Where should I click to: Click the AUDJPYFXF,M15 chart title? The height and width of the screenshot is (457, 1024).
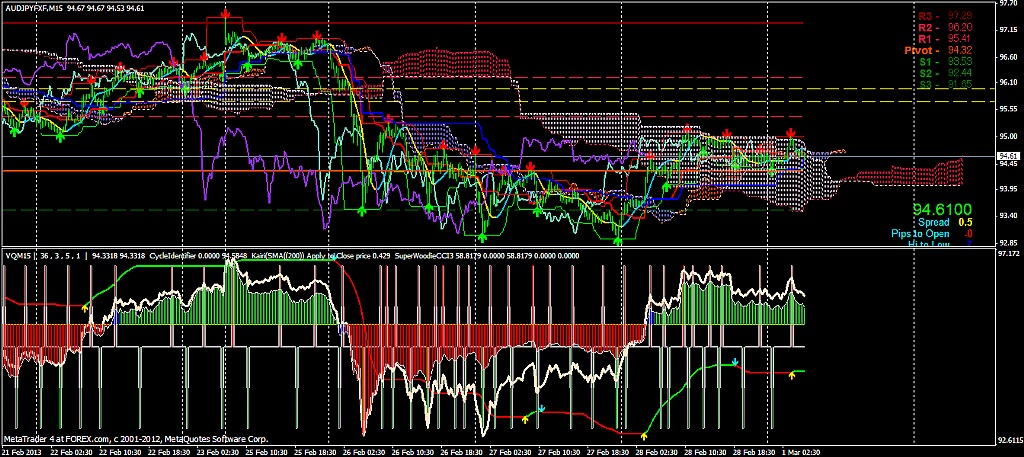pos(36,7)
